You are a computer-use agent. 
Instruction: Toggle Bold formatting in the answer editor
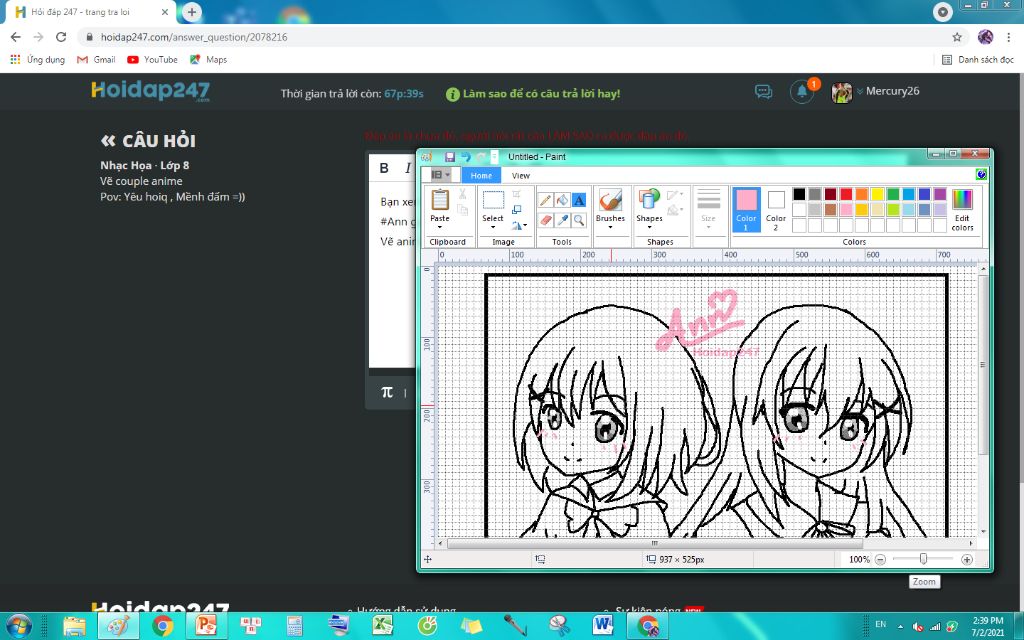(384, 168)
